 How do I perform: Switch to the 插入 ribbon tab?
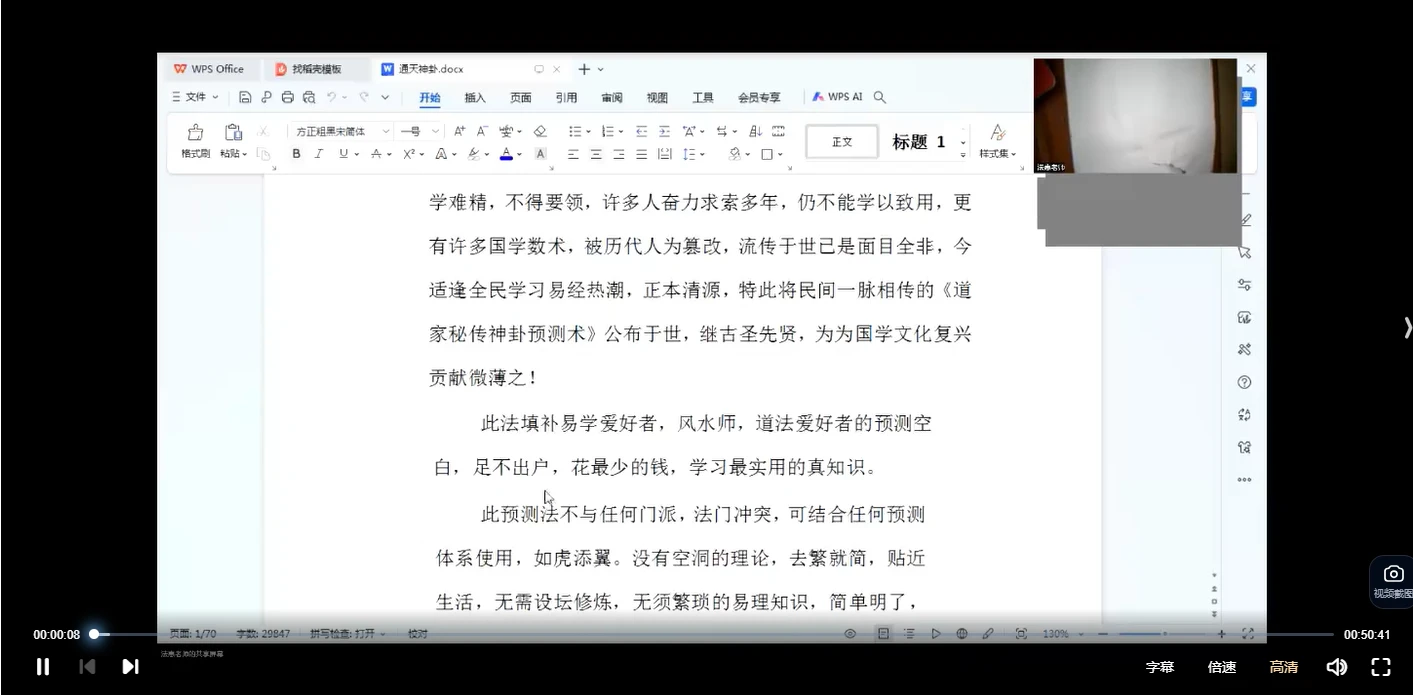475,98
